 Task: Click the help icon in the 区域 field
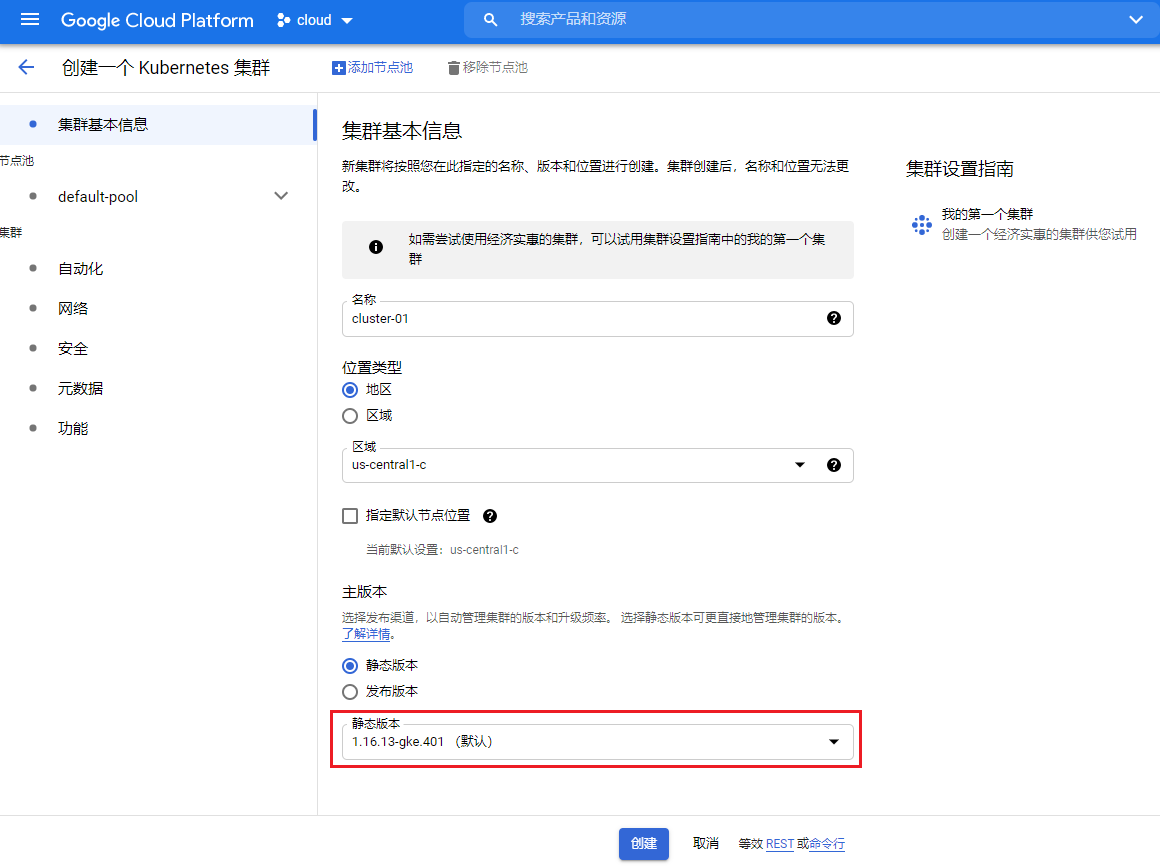tap(834, 464)
